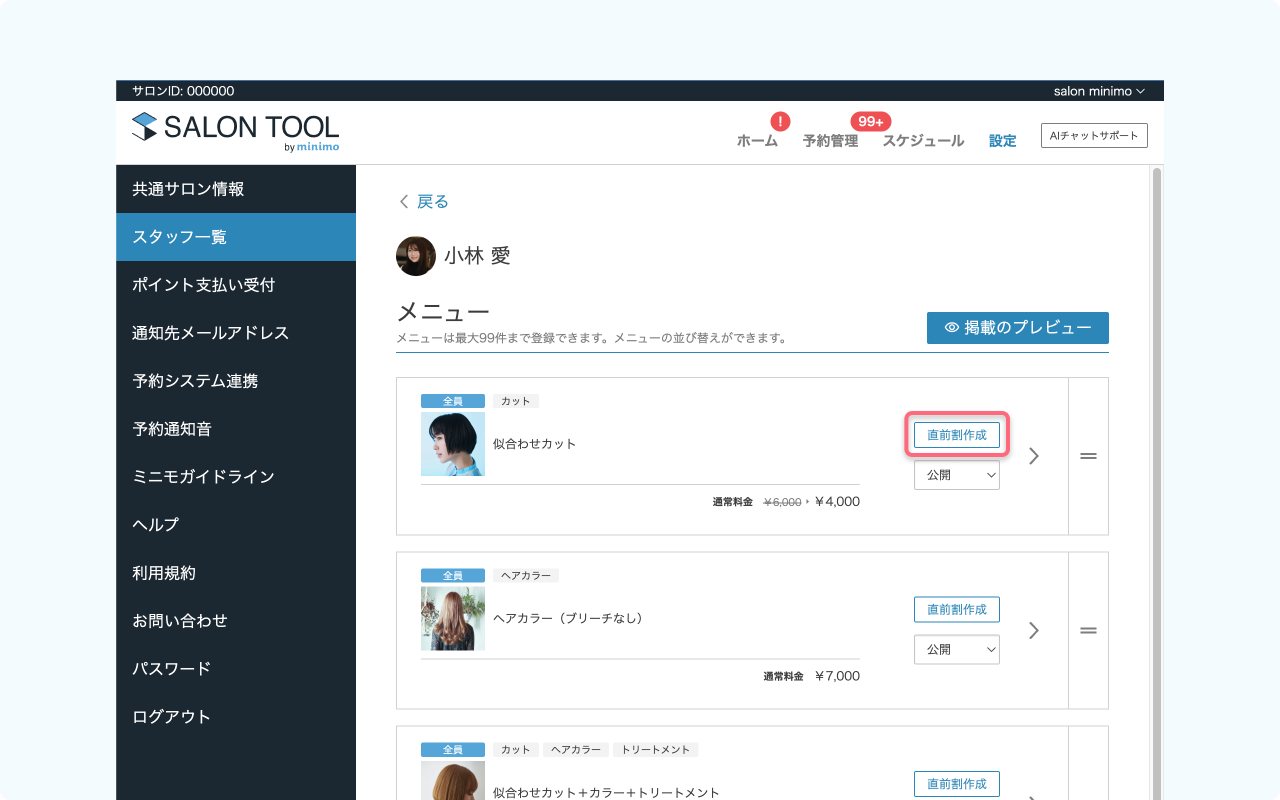
Task: Open the スケジュール tab
Action: pos(923,141)
